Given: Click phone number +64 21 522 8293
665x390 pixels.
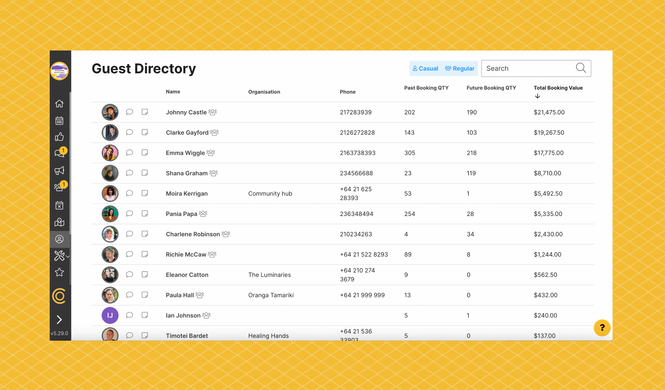Looking at the screenshot, I should pyautogui.click(x=364, y=255).
